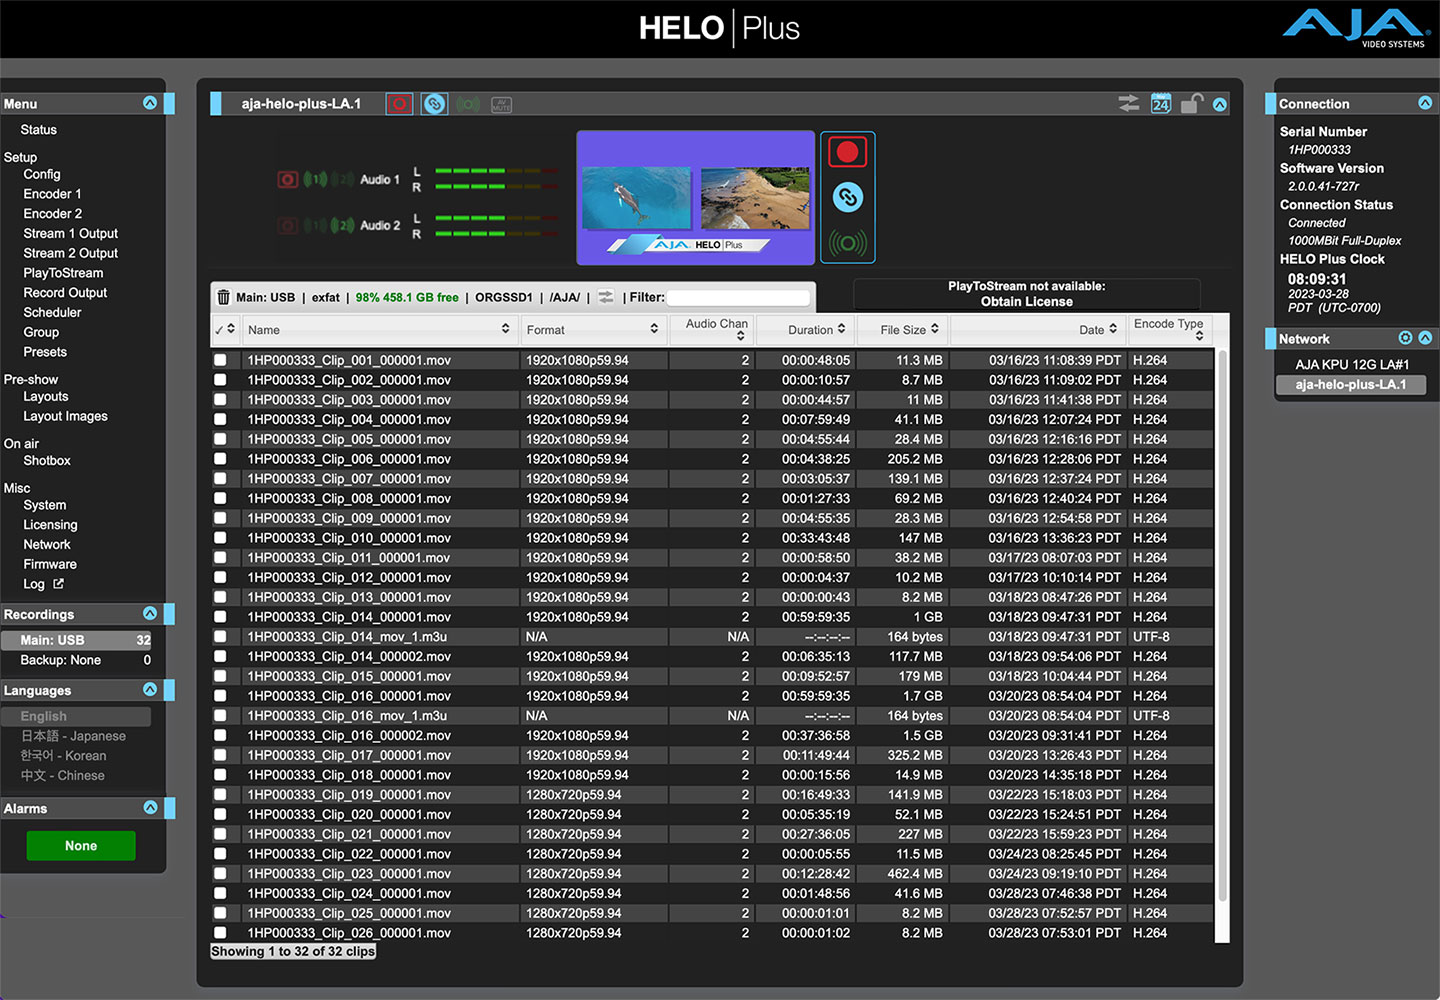Select checkbox for Clip_010_000001.mov
The height and width of the screenshot is (1000, 1440).
click(x=220, y=538)
